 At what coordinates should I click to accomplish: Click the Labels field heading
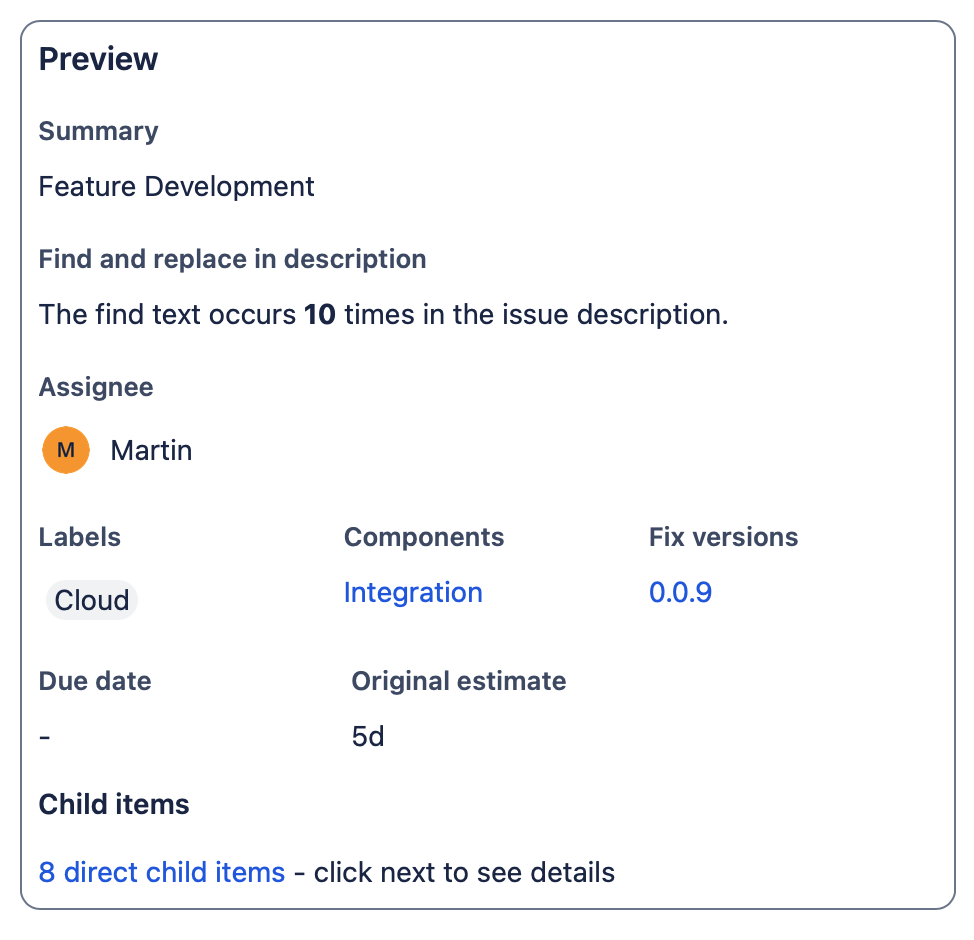click(x=80, y=537)
